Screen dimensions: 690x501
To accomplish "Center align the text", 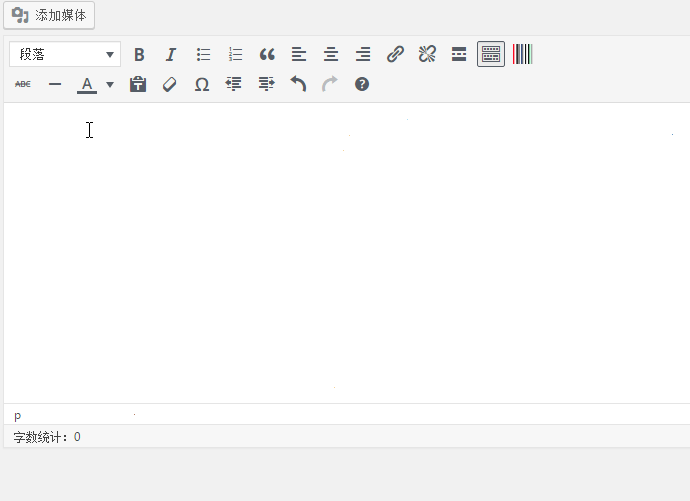I will coord(331,54).
